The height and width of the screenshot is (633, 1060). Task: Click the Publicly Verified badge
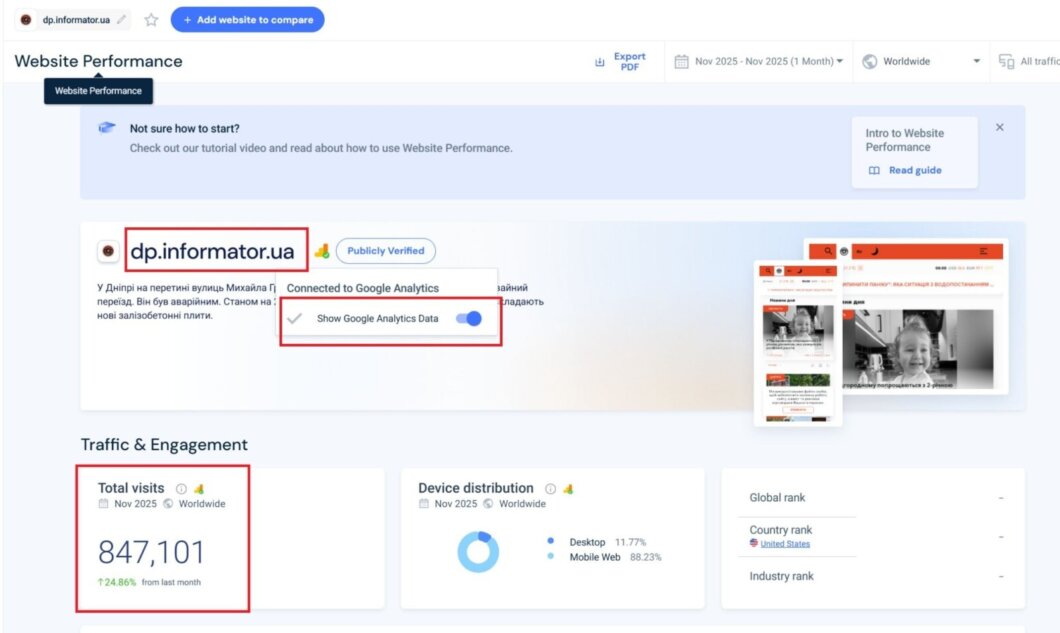(x=385, y=251)
